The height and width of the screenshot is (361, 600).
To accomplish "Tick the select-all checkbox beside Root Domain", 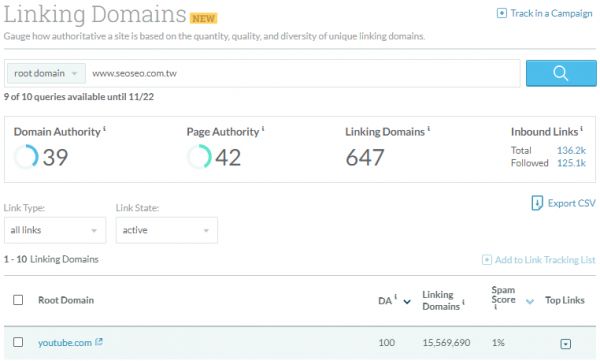I will click(x=18, y=300).
